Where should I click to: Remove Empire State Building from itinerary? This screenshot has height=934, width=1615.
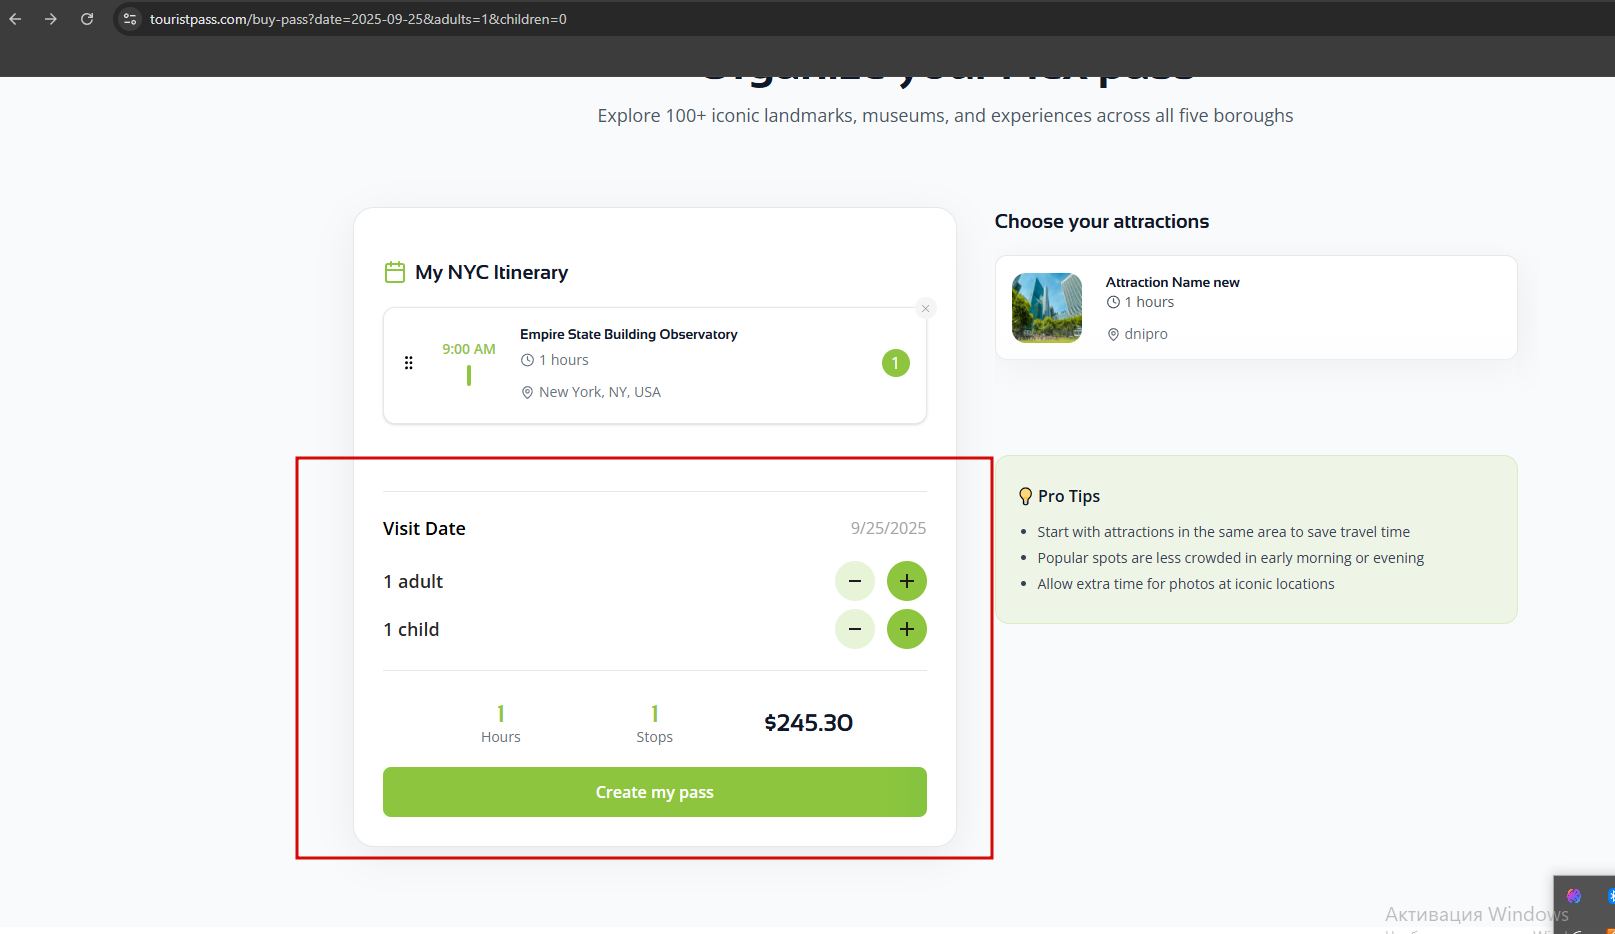pyautogui.click(x=925, y=308)
